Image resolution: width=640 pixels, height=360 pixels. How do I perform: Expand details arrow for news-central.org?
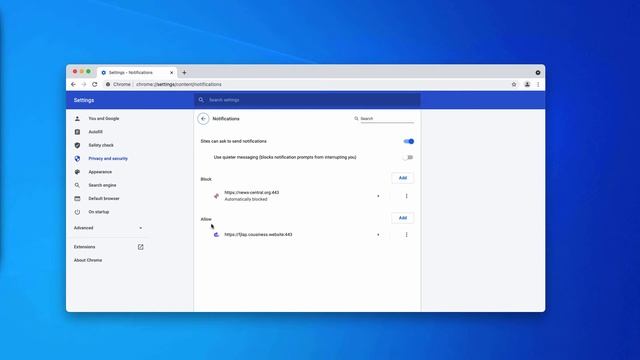pos(378,196)
